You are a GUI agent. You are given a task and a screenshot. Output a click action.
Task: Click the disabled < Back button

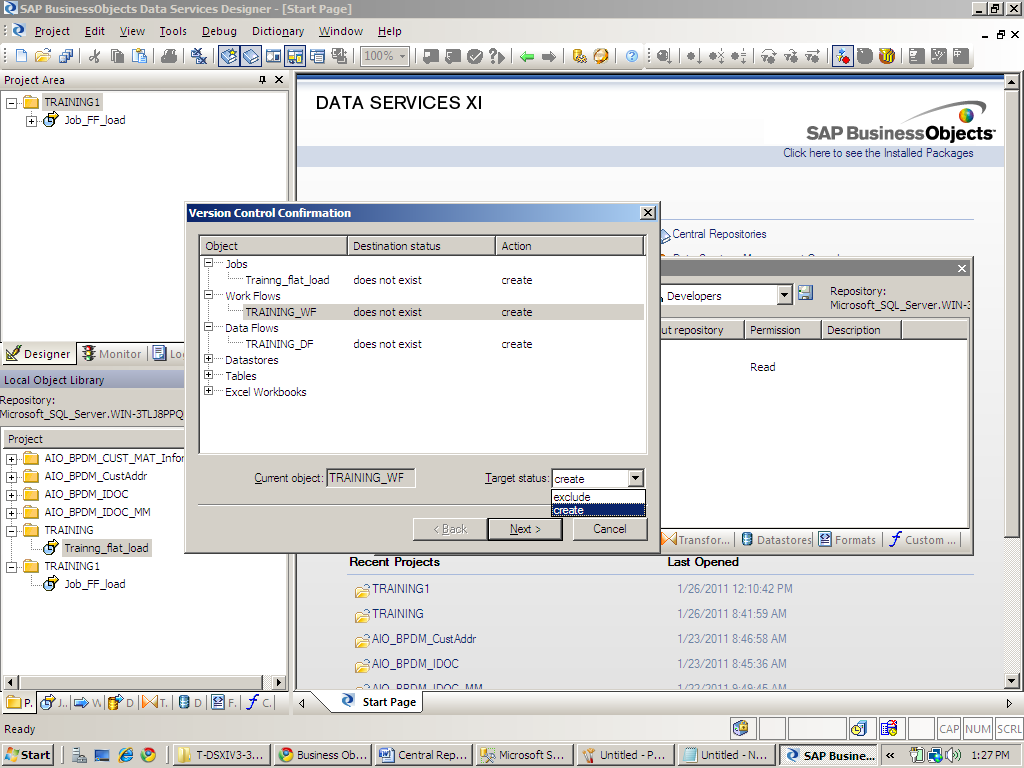(450, 529)
